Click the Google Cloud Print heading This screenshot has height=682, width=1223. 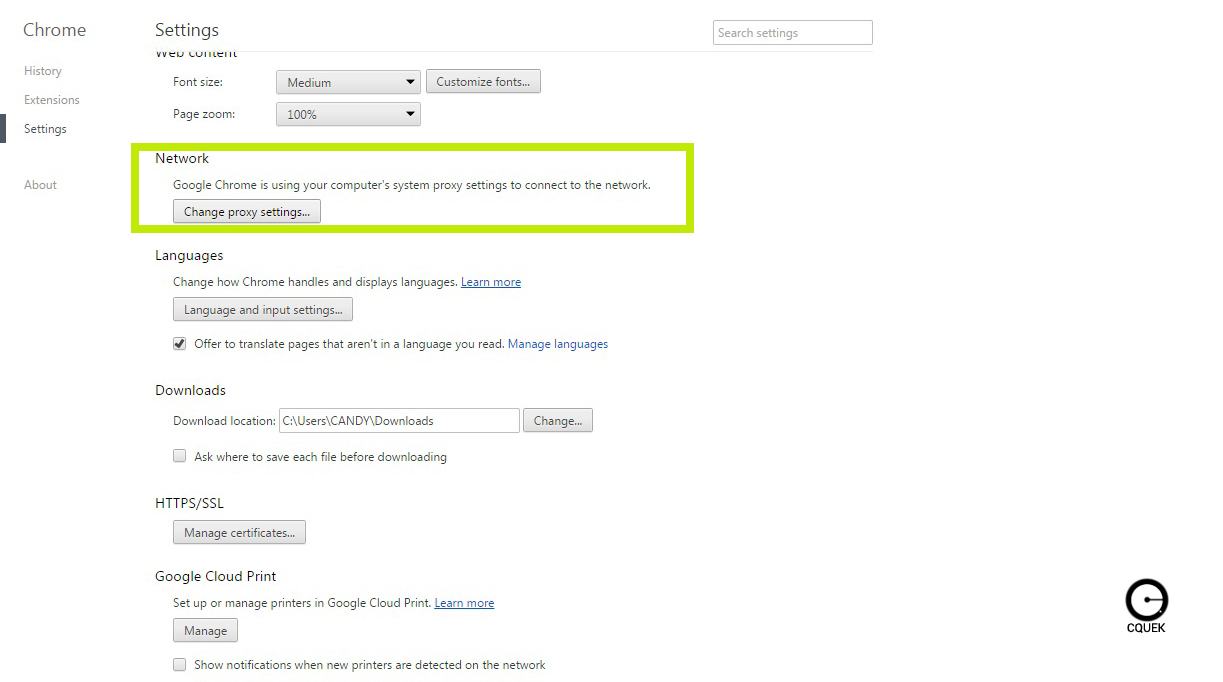215,576
